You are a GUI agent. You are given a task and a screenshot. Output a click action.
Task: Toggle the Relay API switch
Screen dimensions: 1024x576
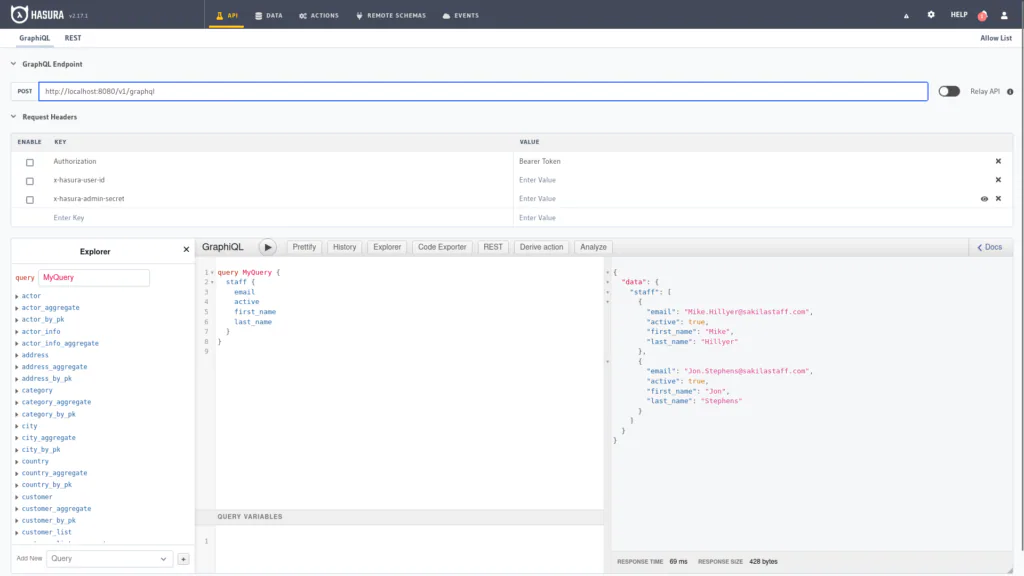click(x=949, y=91)
